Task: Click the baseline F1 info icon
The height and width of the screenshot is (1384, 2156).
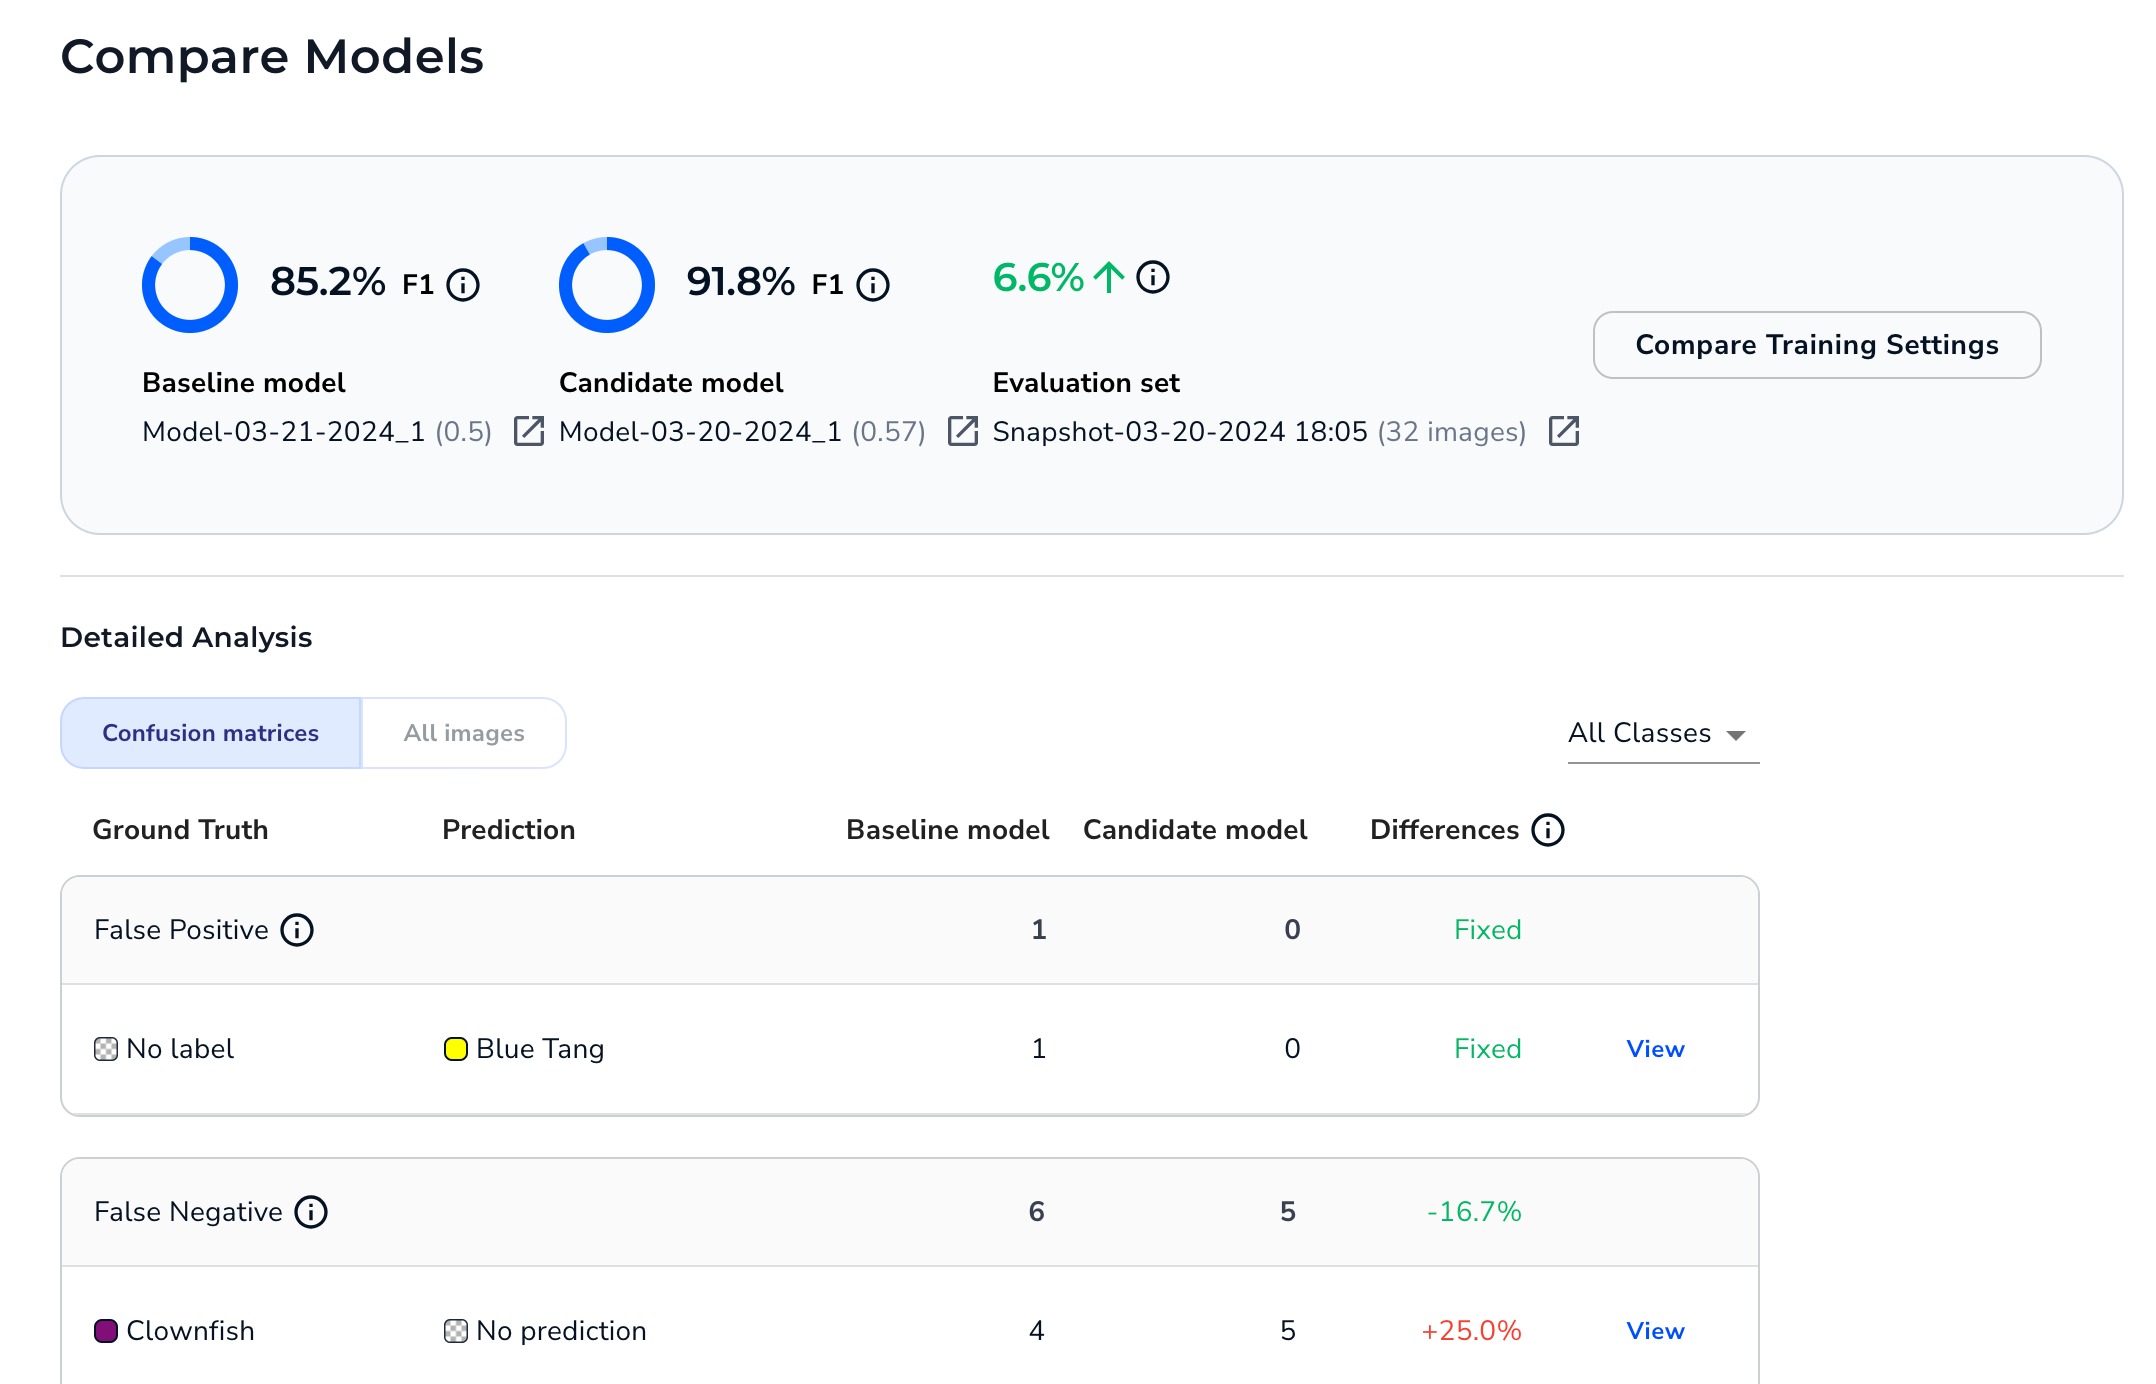Action: click(x=463, y=285)
